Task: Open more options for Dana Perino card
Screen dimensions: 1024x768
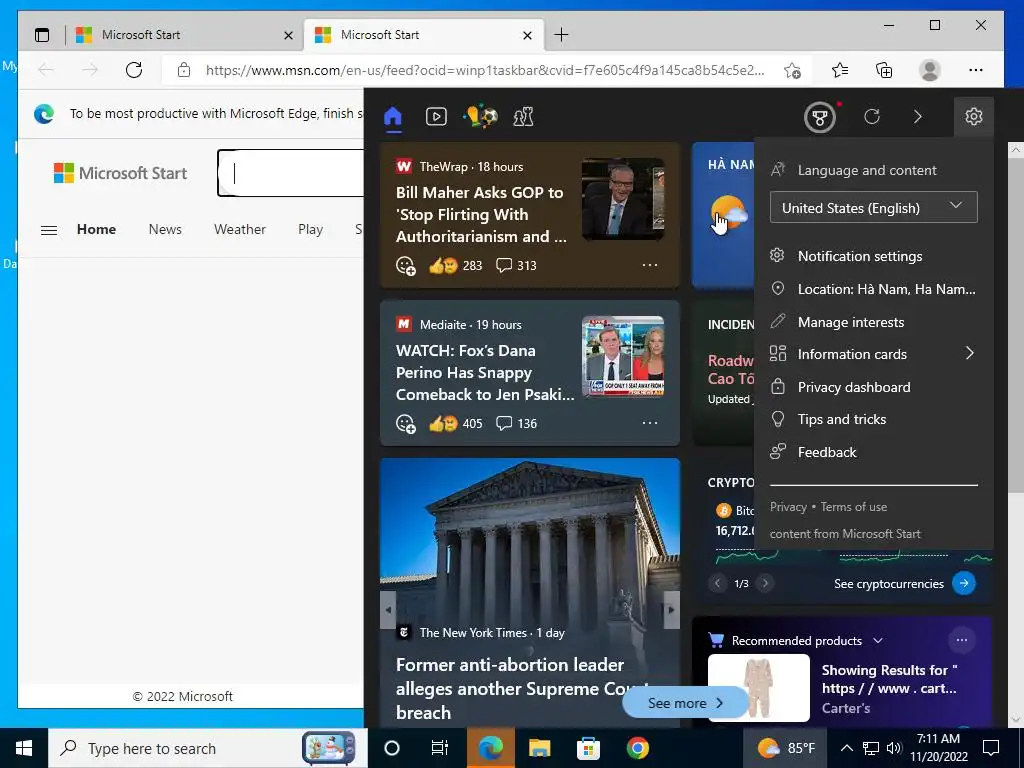Action: coord(650,423)
